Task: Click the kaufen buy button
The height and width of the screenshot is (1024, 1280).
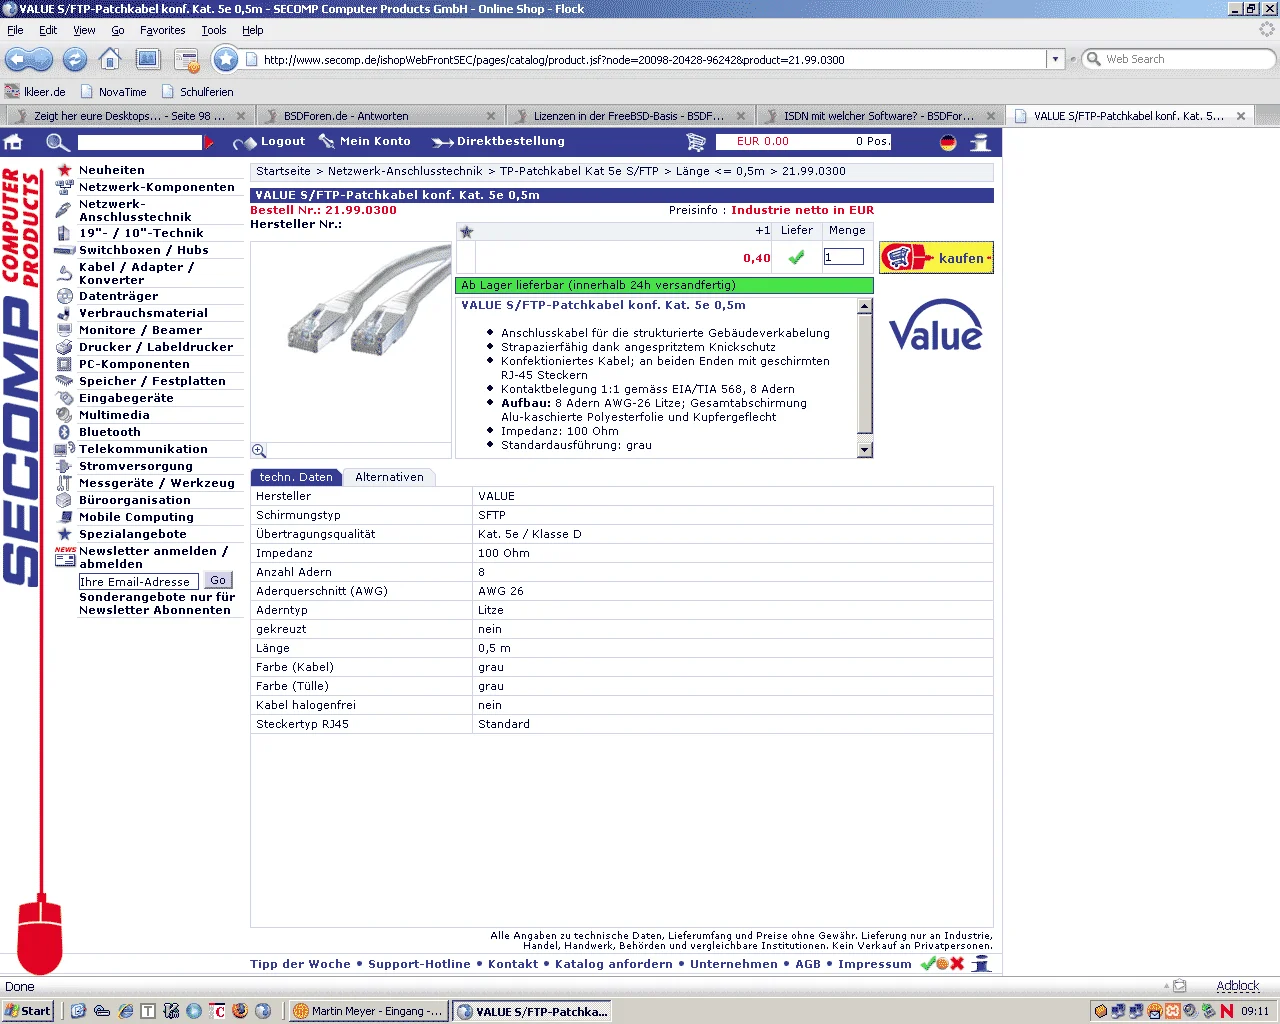Action: 936,258
